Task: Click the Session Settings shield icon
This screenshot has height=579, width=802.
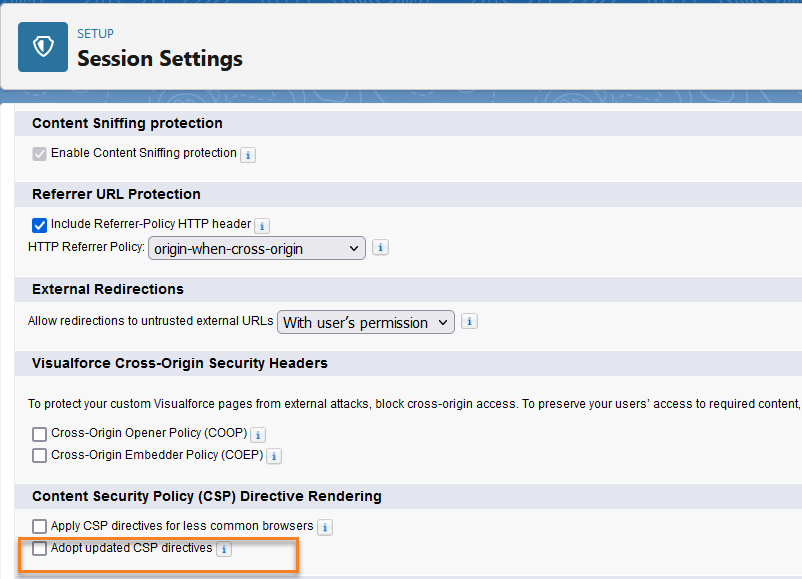Action: pyautogui.click(x=43, y=47)
